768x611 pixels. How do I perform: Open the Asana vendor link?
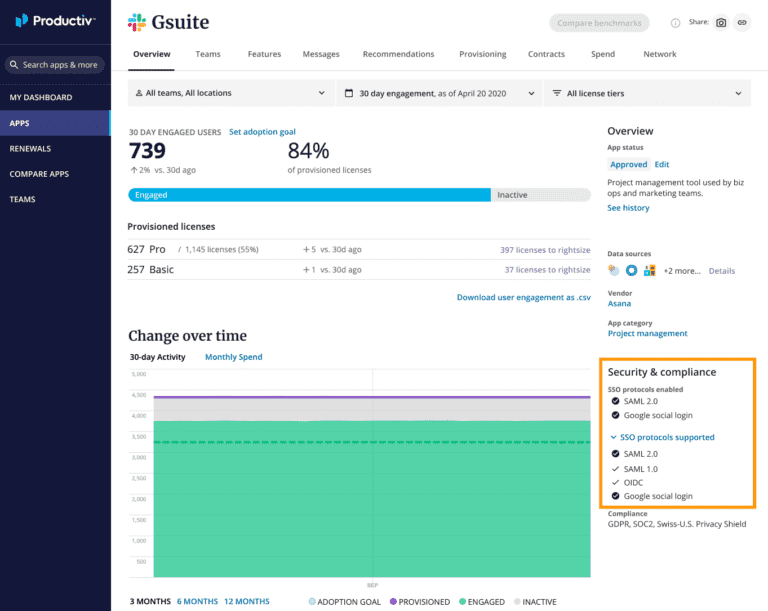pyautogui.click(x=619, y=303)
